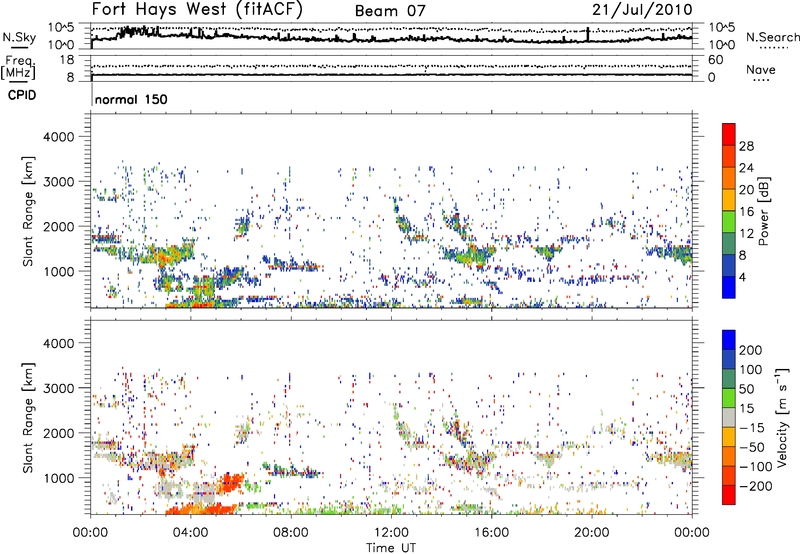The image size is (800, 554).
Task: Click the light green 12-16 dB power color segment
Action: (729, 222)
